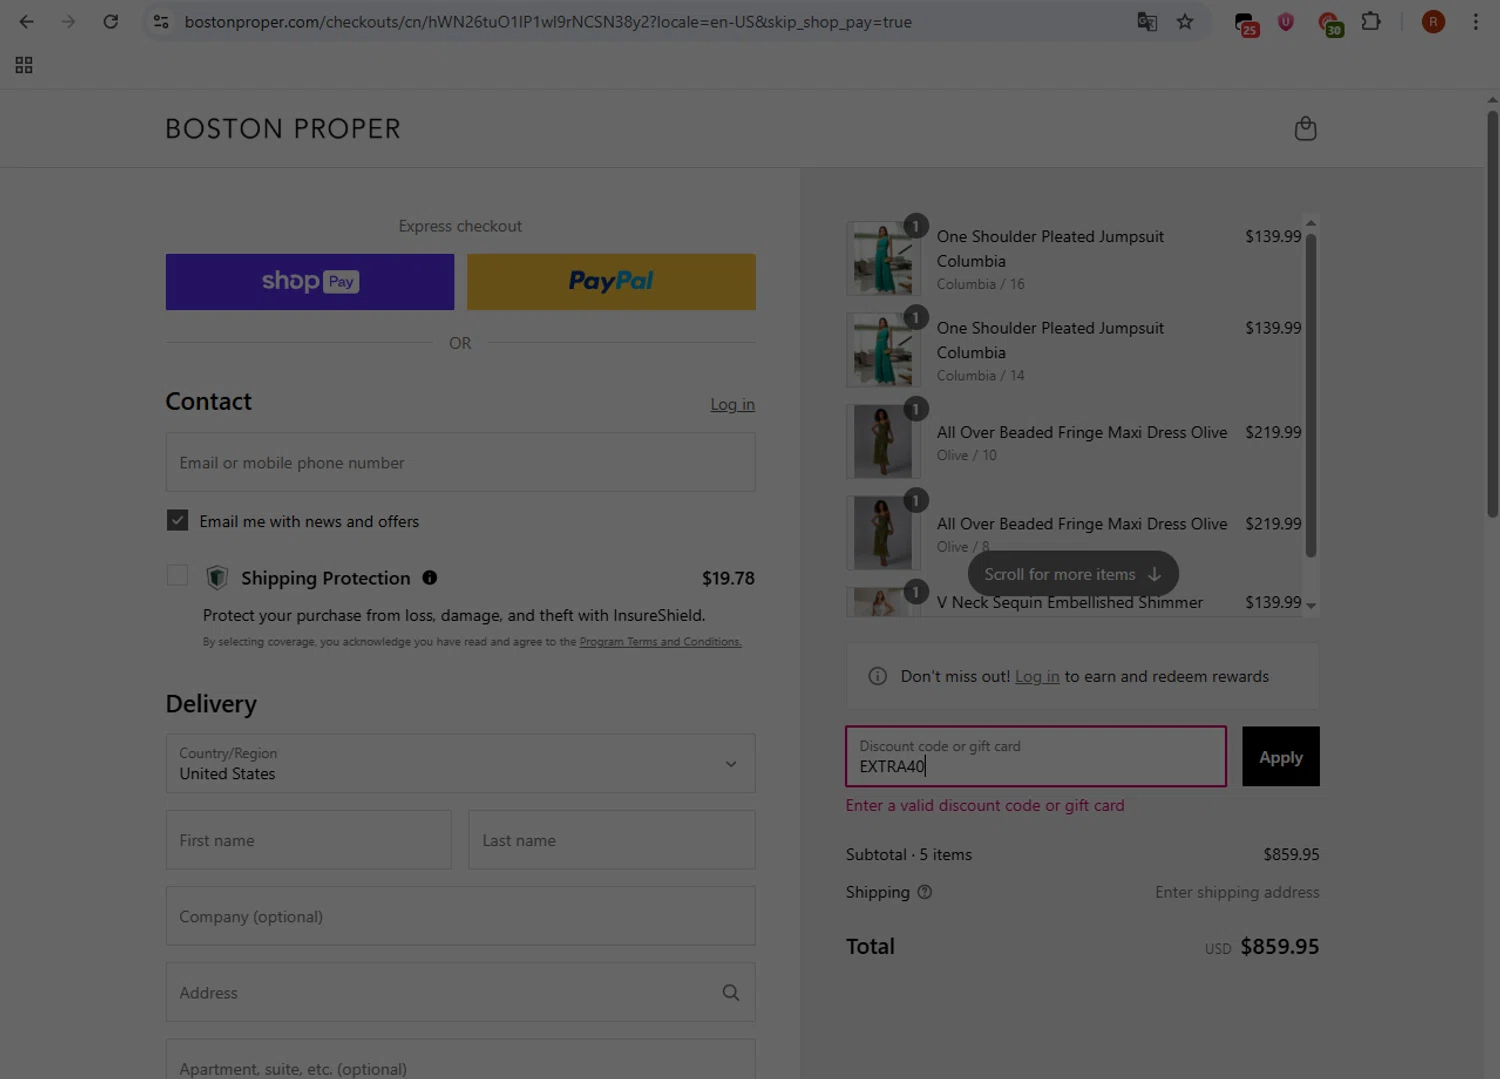
Task: Uncheck Email me with news and offers
Action: (x=177, y=520)
